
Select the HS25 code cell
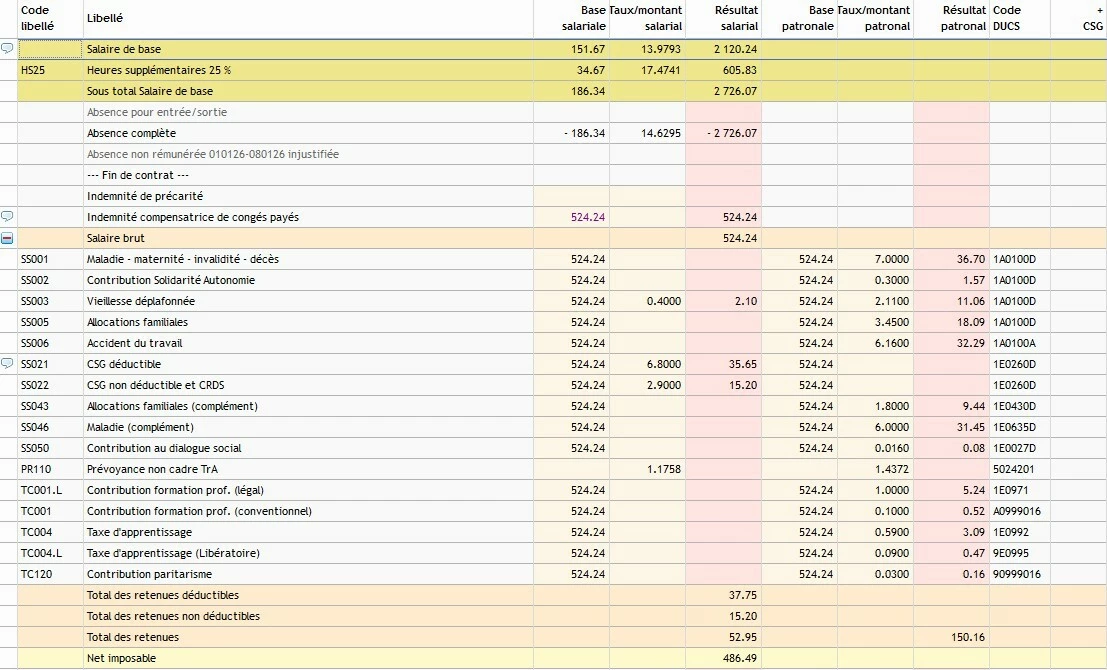click(33, 70)
